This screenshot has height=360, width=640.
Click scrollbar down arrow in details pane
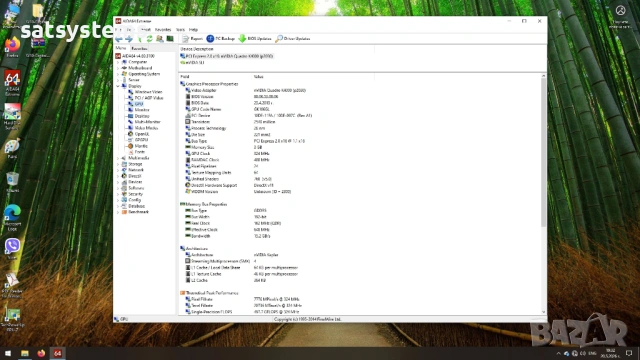pos(543,312)
